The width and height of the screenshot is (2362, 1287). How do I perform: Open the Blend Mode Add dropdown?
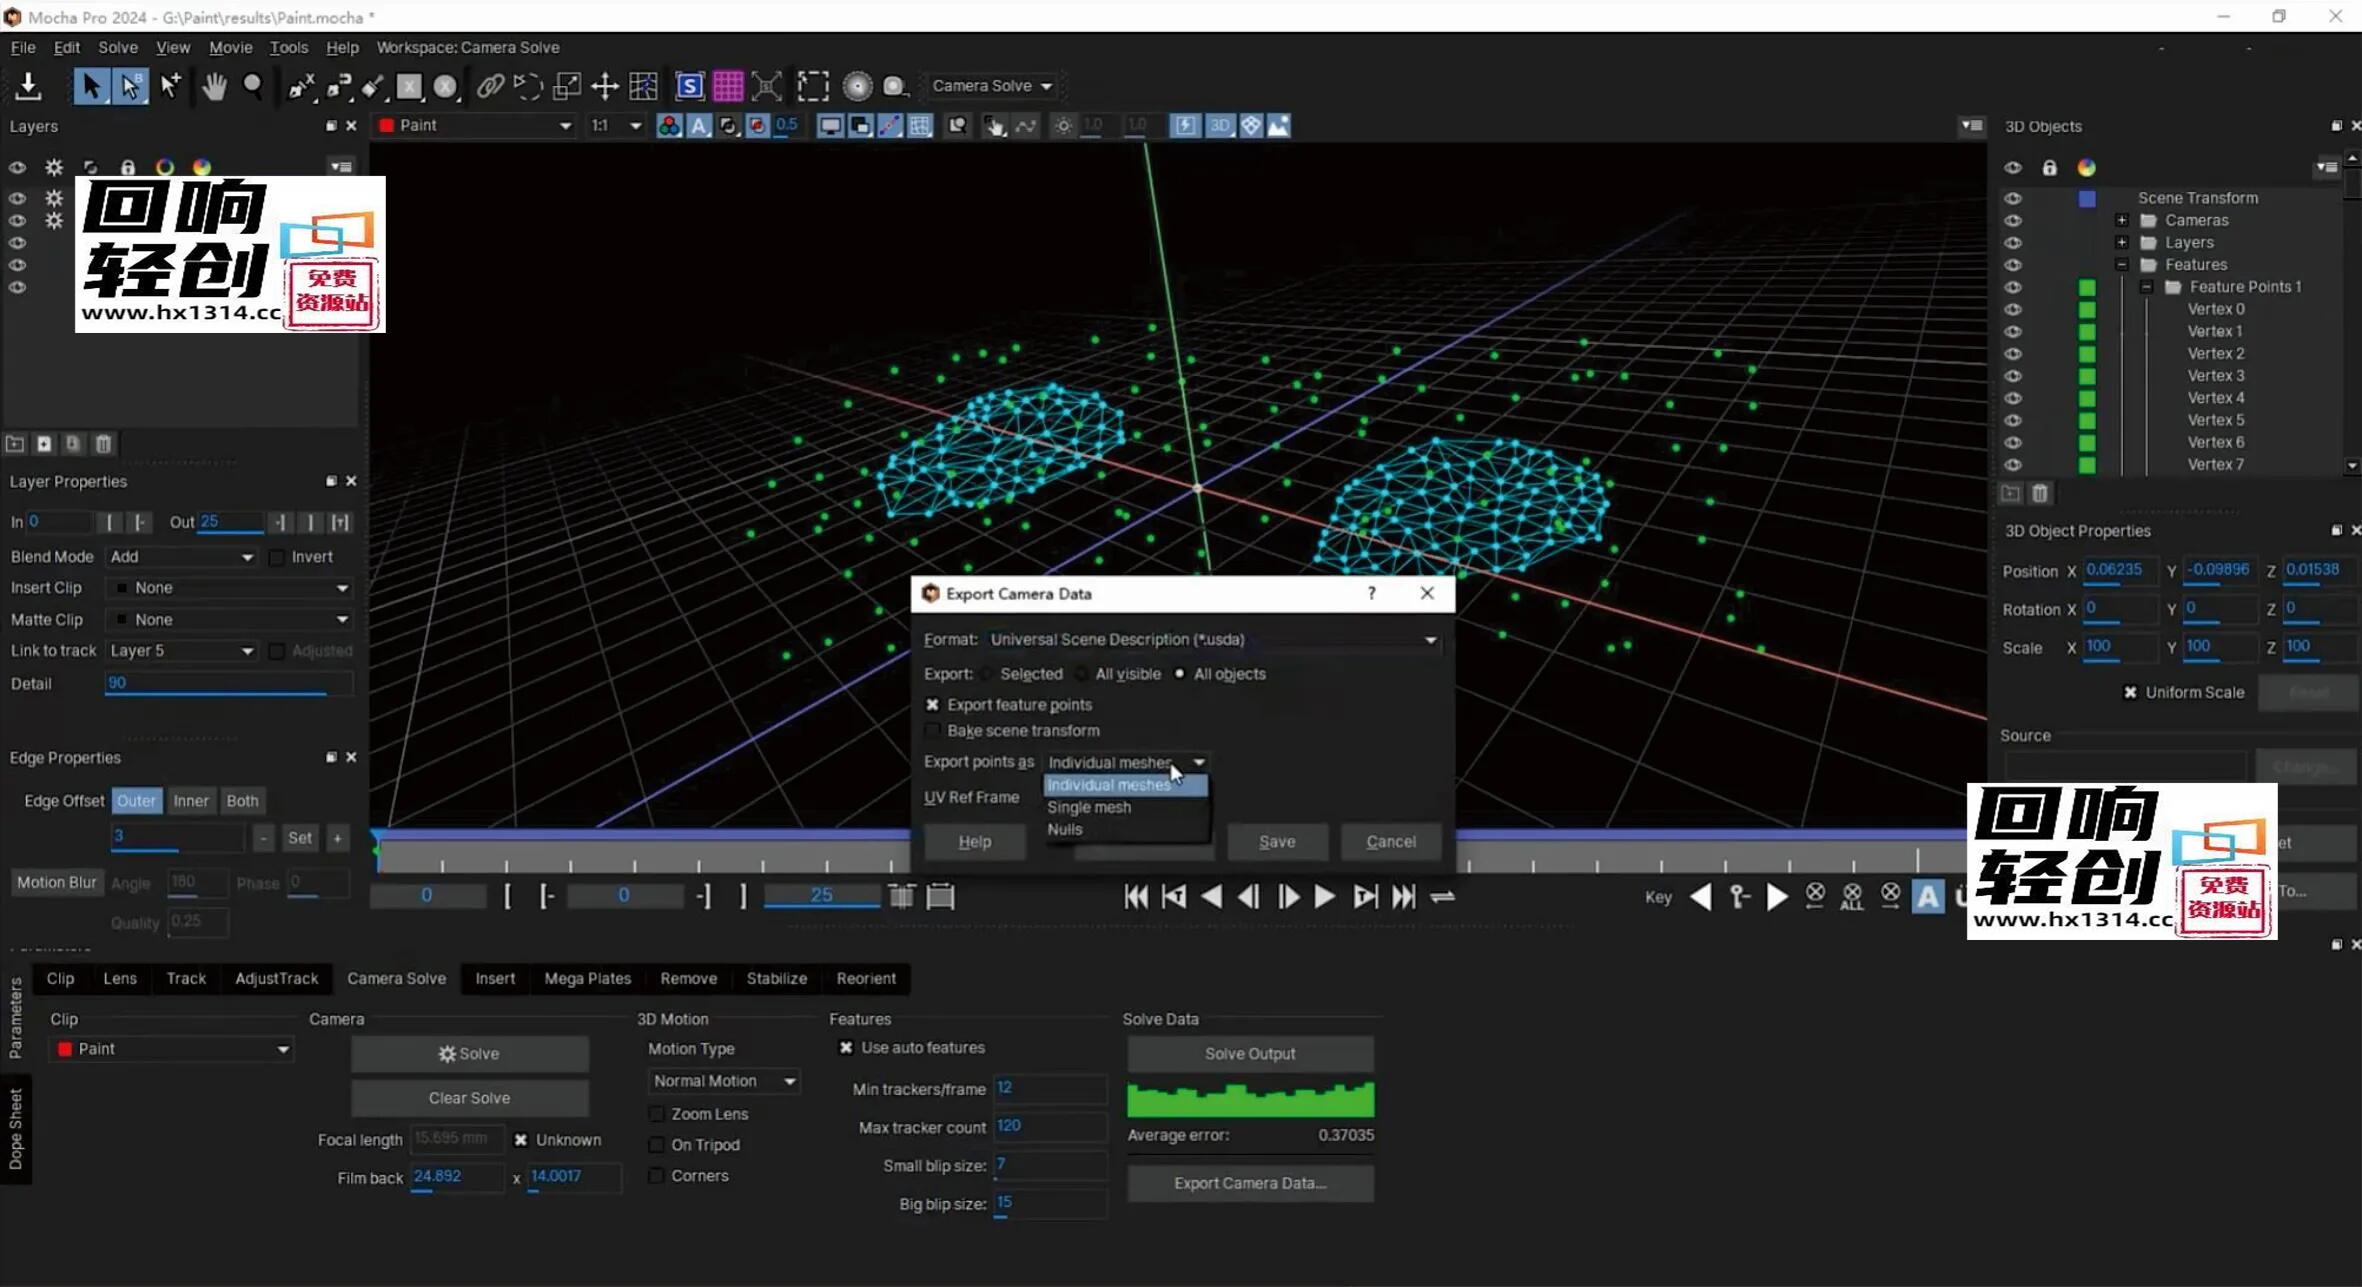coord(181,557)
